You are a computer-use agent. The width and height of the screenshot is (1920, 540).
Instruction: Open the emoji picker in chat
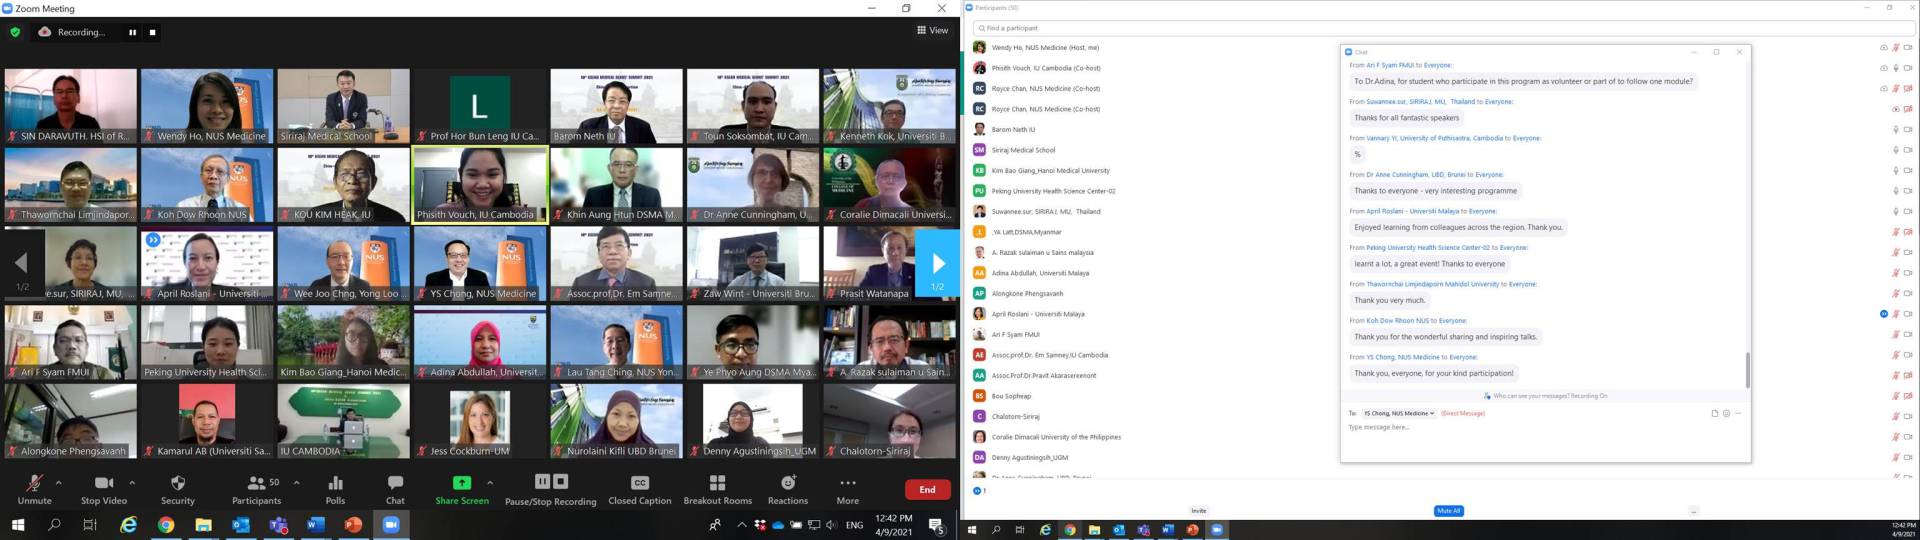pyautogui.click(x=1726, y=413)
